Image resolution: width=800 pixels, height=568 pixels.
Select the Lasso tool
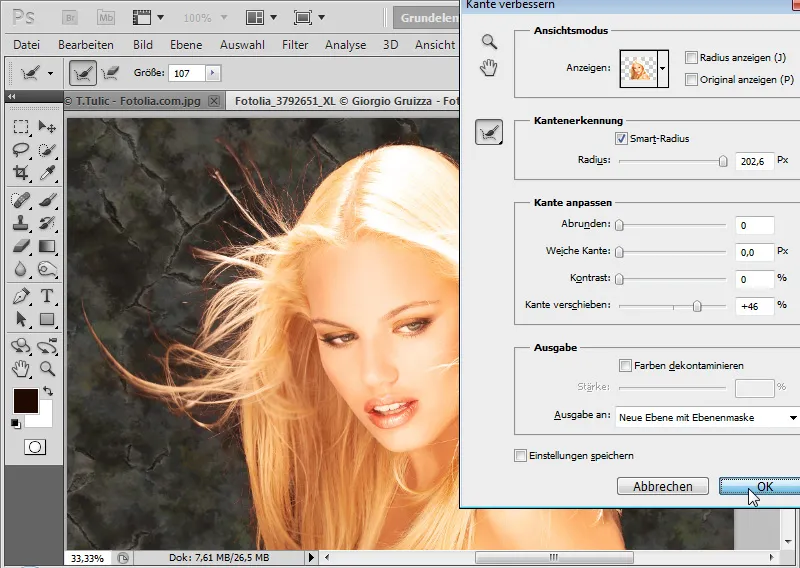pyautogui.click(x=21, y=150)
